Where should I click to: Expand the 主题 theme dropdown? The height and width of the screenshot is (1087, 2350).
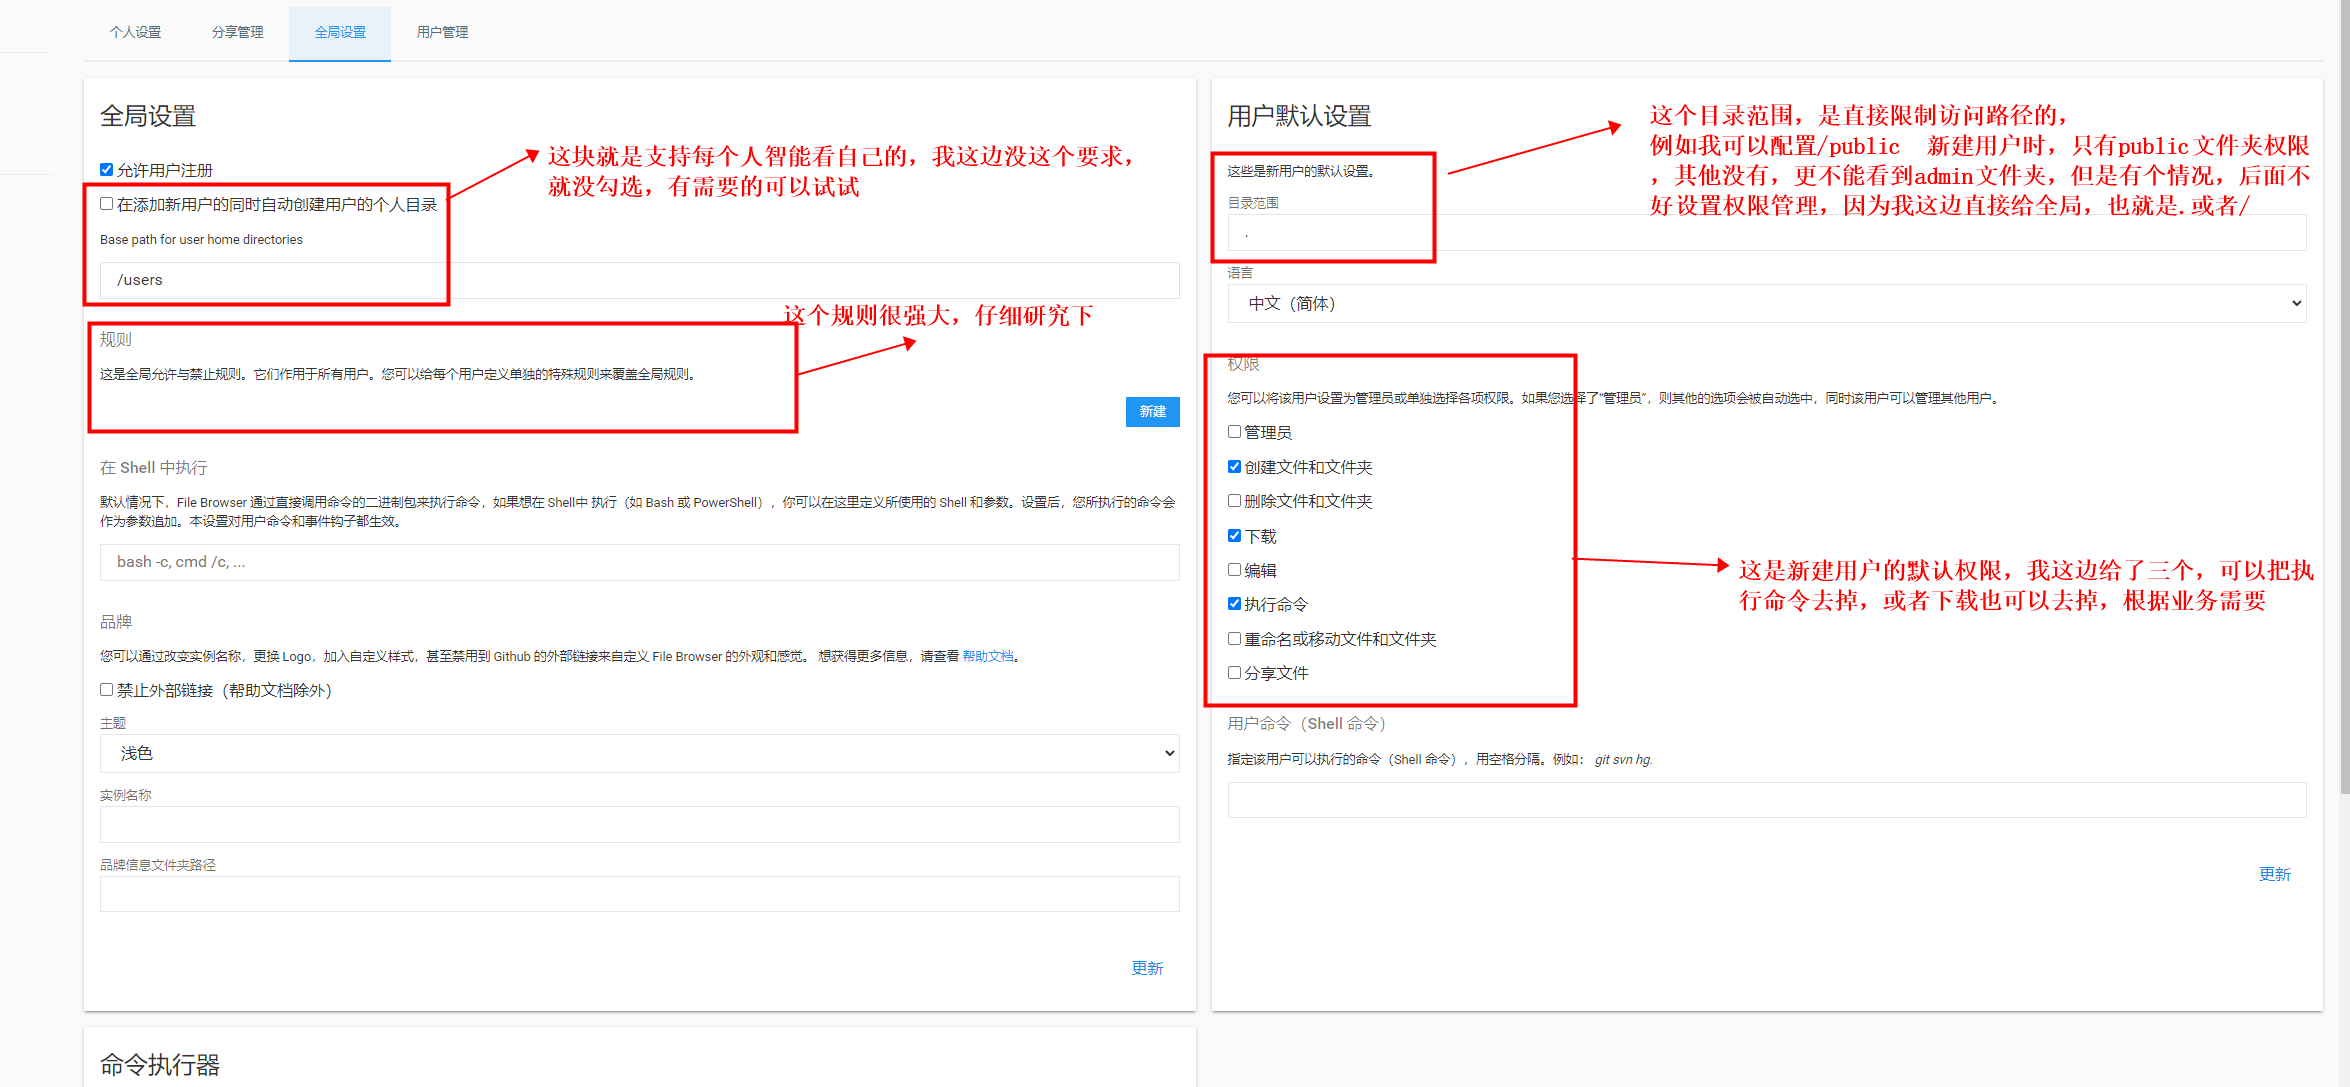(x=640, y=753)
